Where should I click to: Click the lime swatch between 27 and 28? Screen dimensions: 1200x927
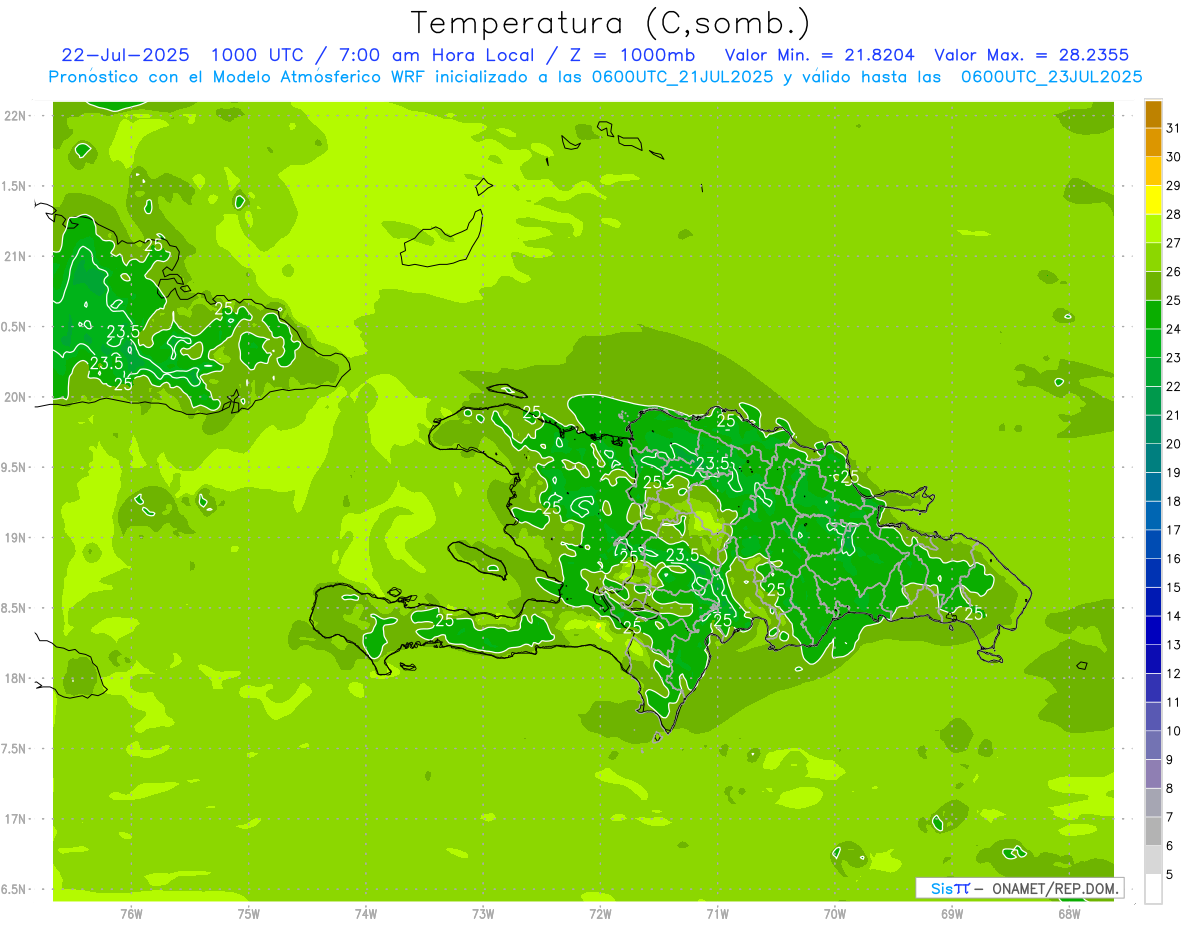(x=1153, y=229)
